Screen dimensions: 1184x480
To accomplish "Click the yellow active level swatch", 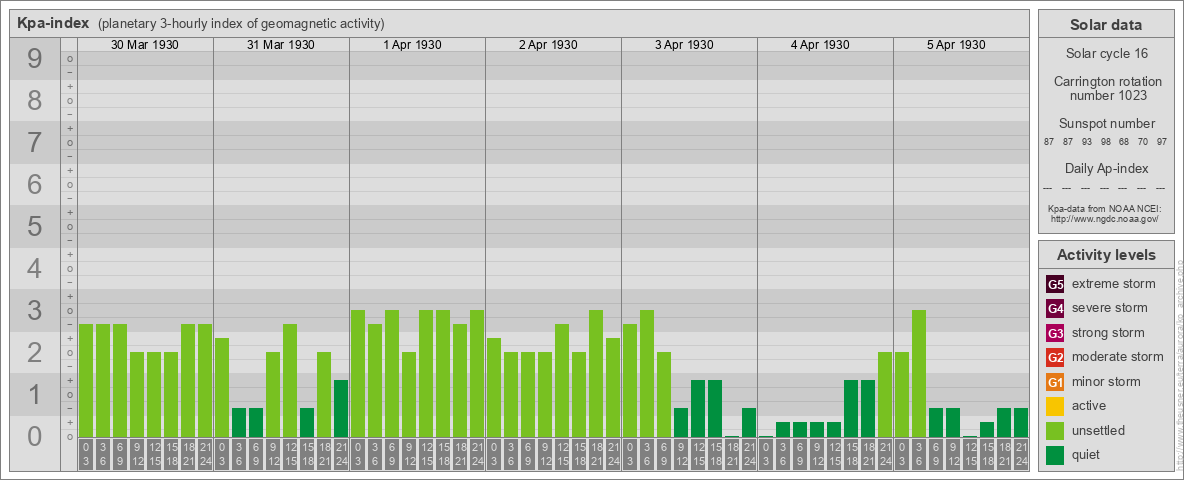I will point(1055,406).
